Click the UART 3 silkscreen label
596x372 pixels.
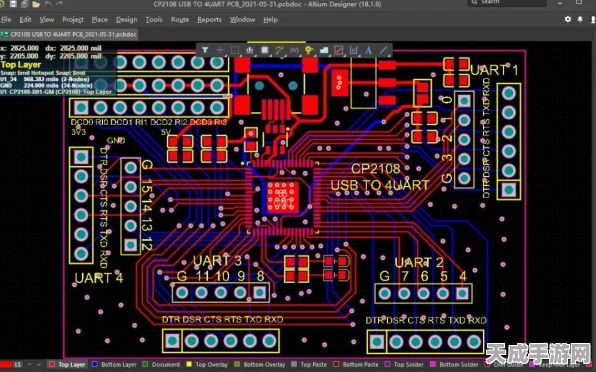pyautogui.click(x=217, y=261)
